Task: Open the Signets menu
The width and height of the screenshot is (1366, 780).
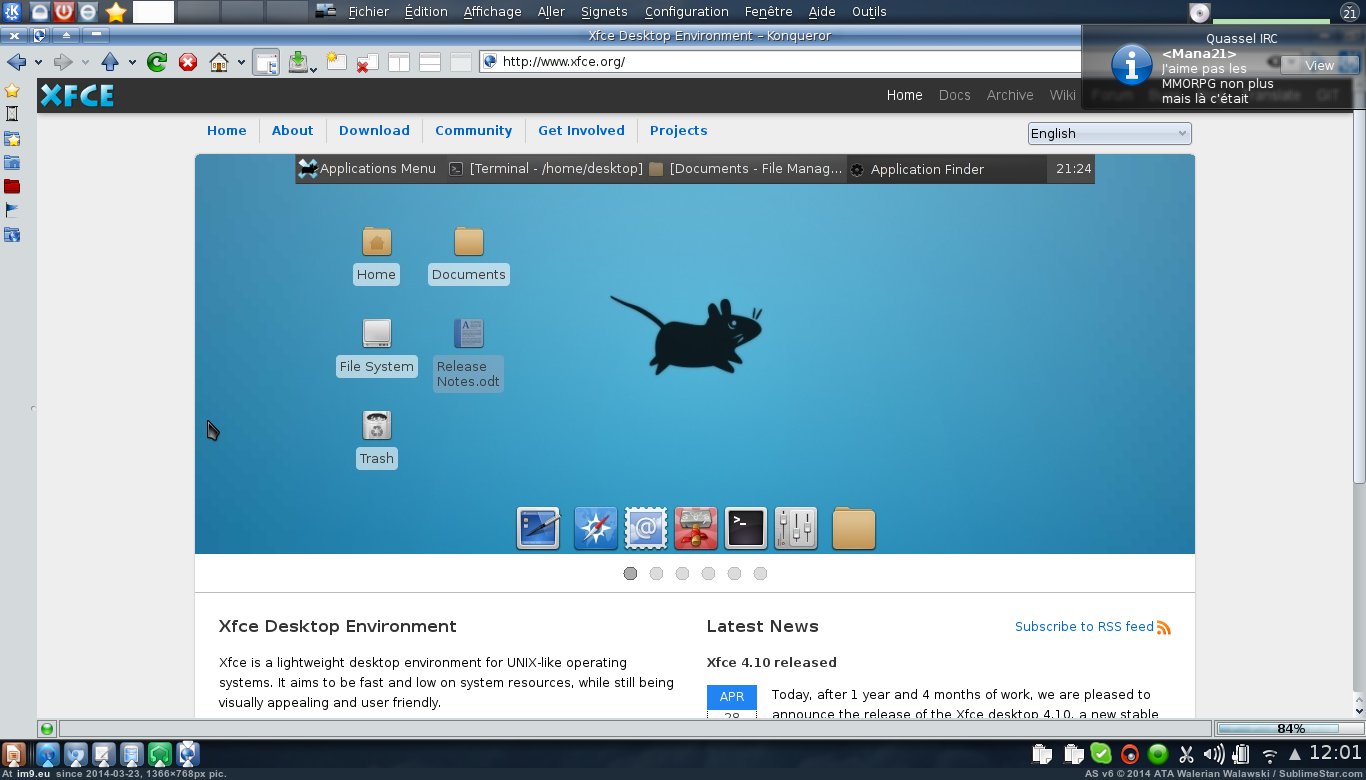Action: pyautogui.click(x=604, y=12)
